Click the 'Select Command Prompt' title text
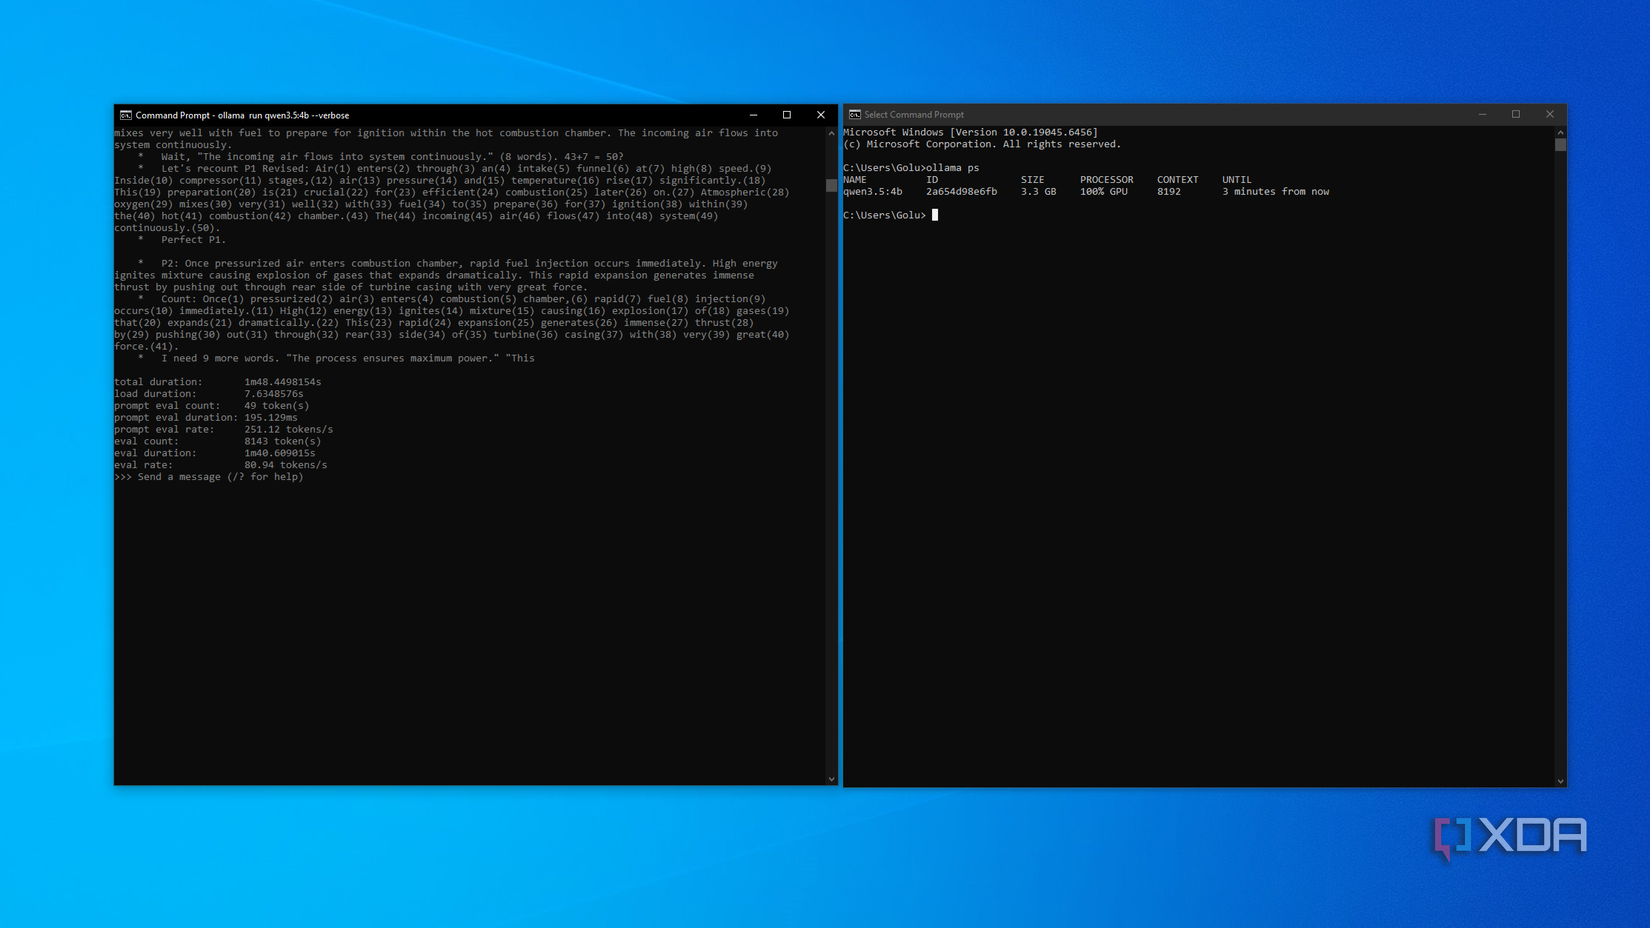Viewport: 1650px width, 928px height. (x=914, y=115)
